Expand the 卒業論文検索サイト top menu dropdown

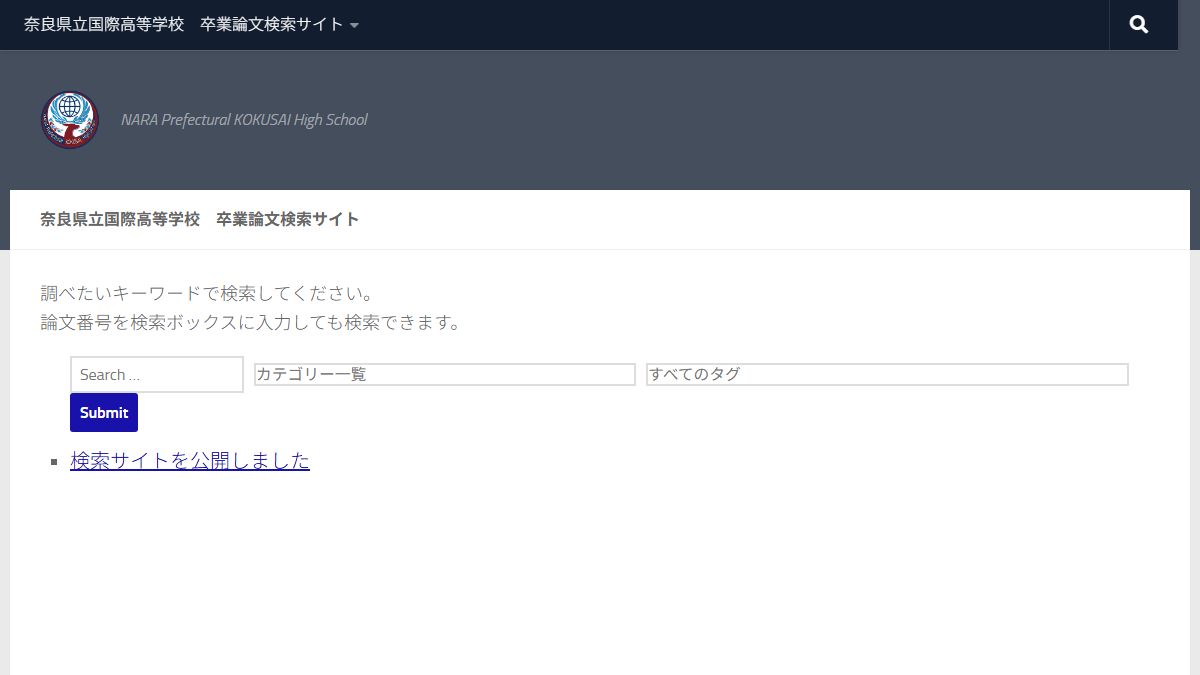191,25
